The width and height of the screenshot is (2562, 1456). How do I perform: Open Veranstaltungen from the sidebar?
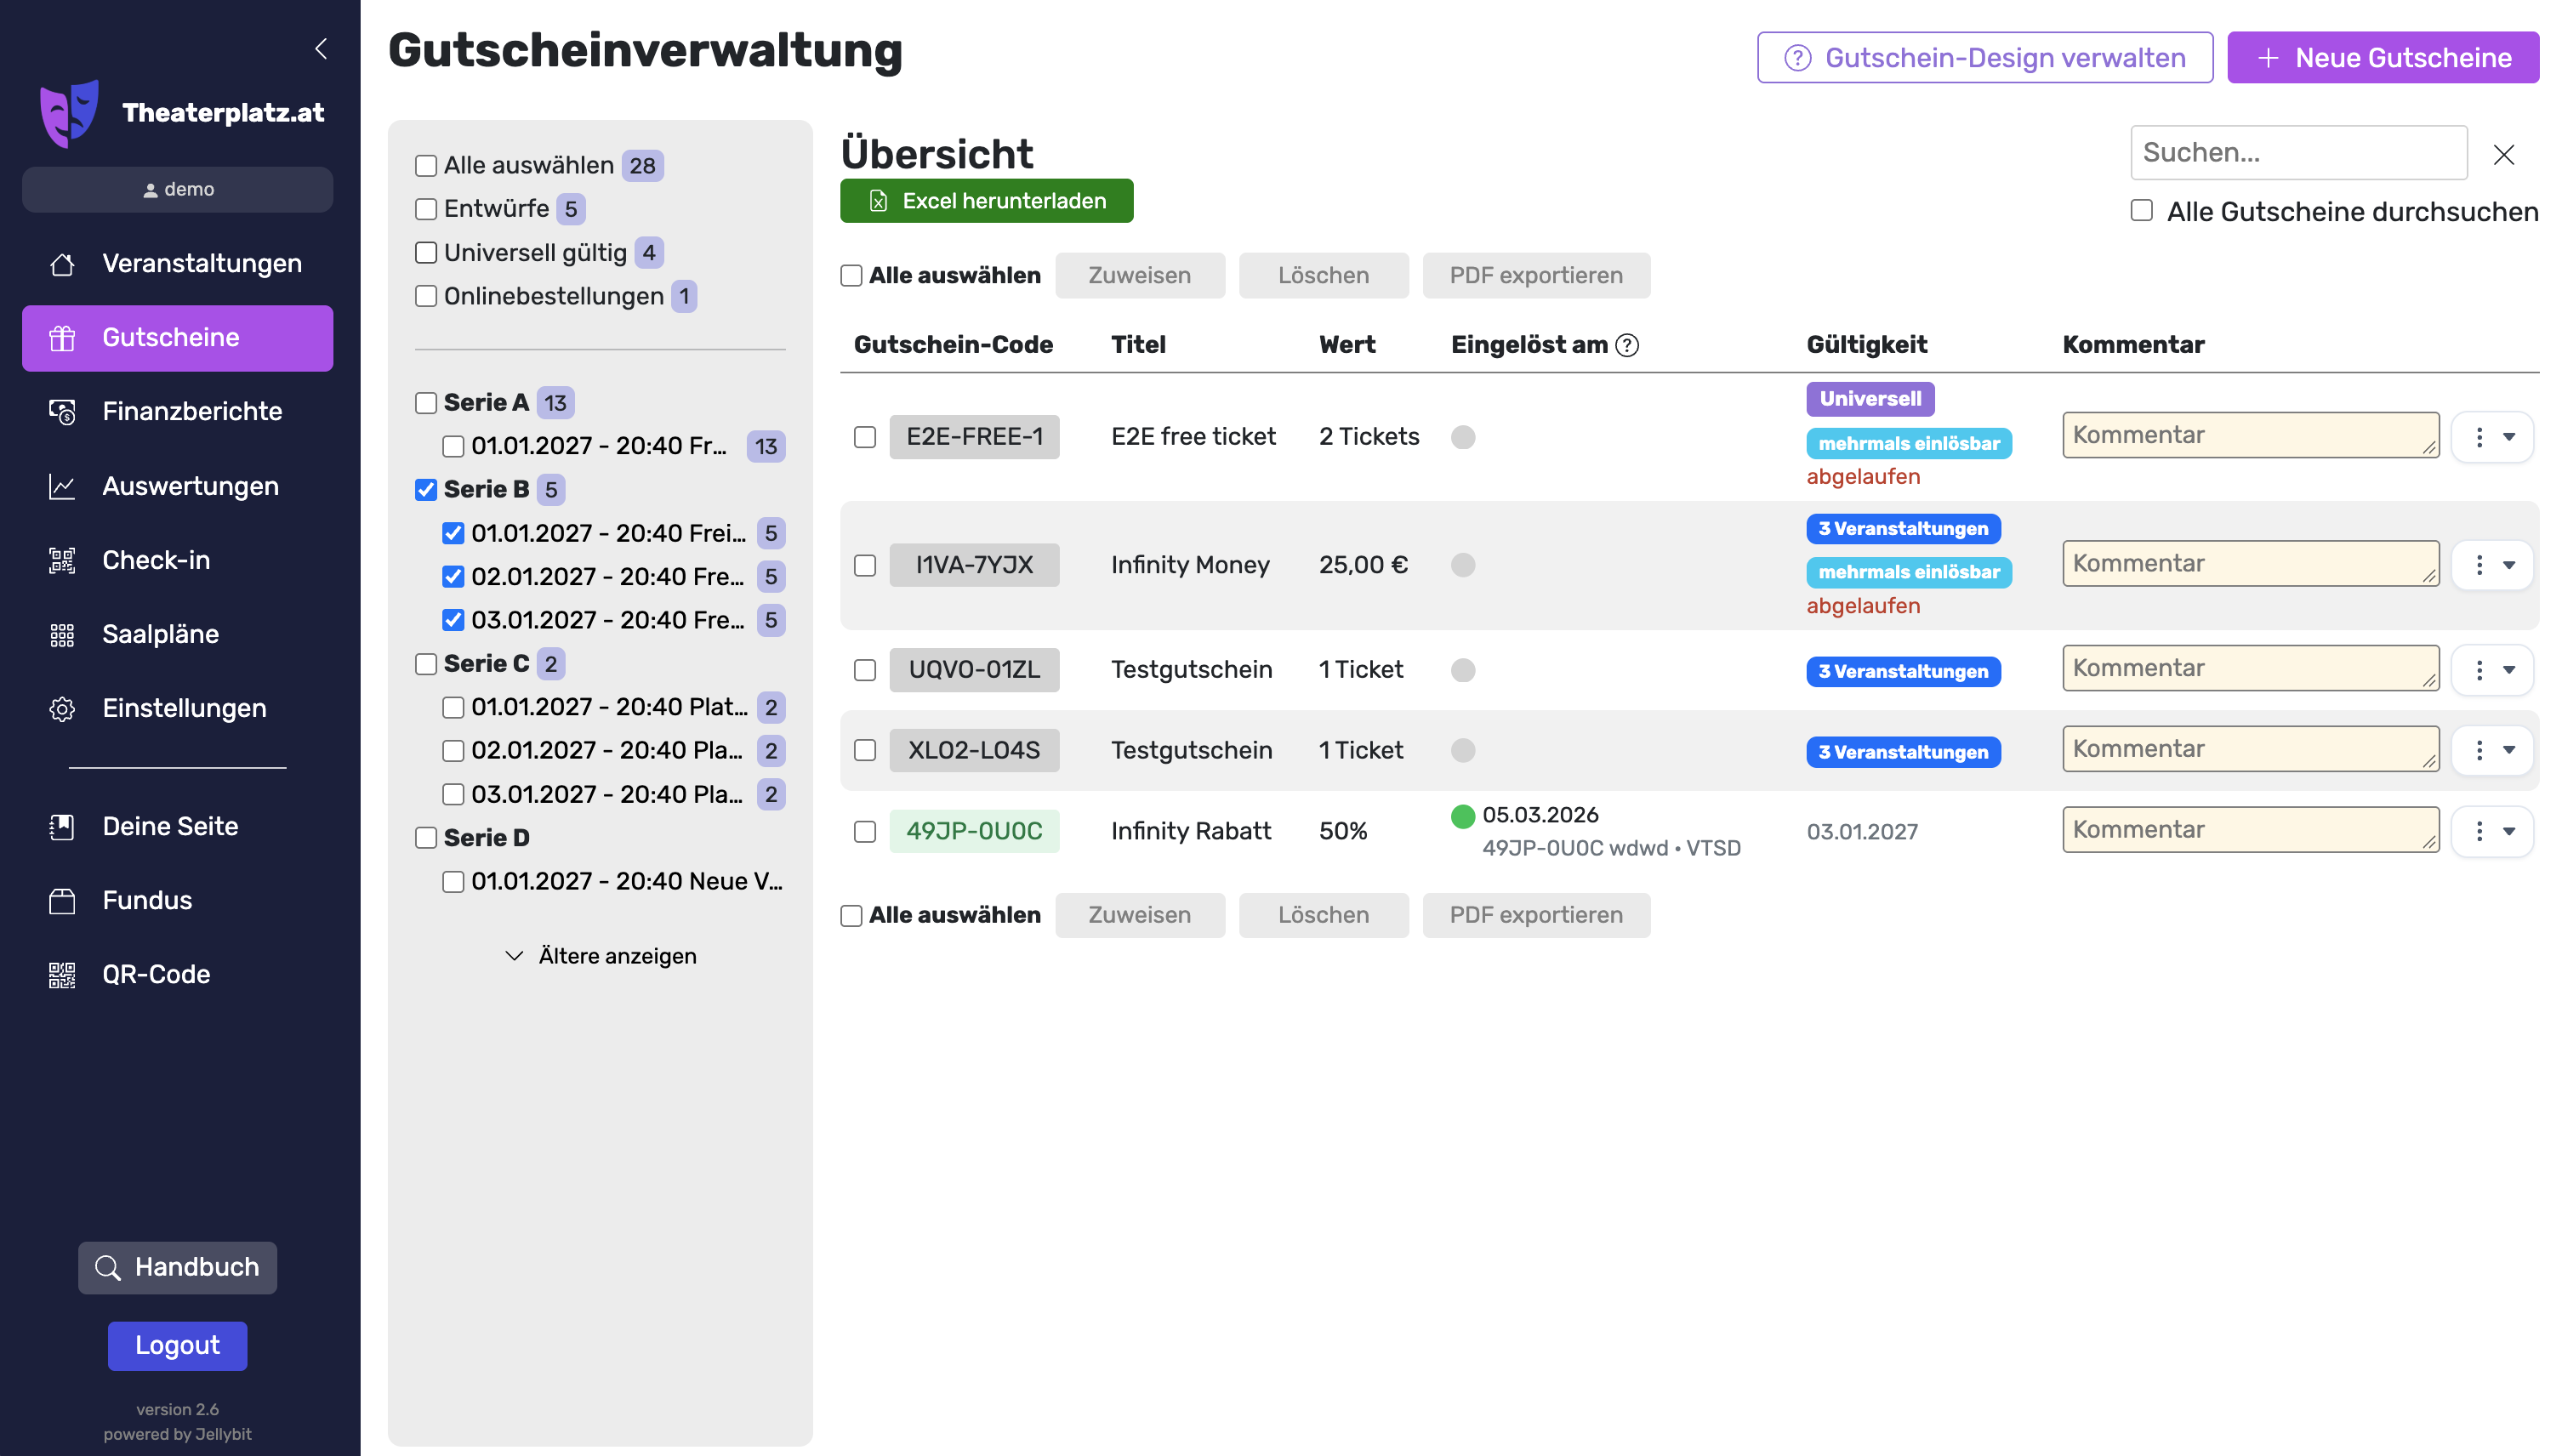coord(177,264)
